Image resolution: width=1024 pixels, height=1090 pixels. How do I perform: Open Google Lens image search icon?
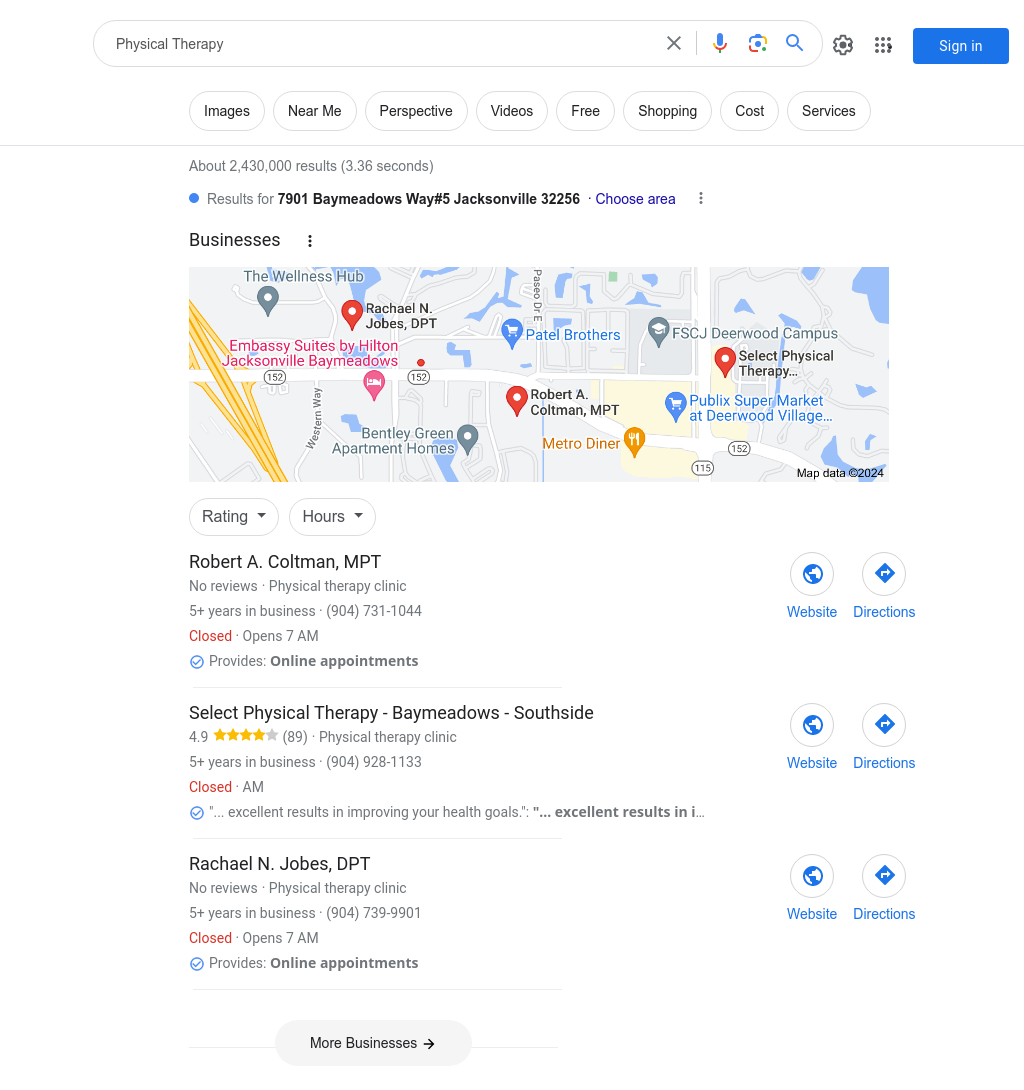point(757,44)
